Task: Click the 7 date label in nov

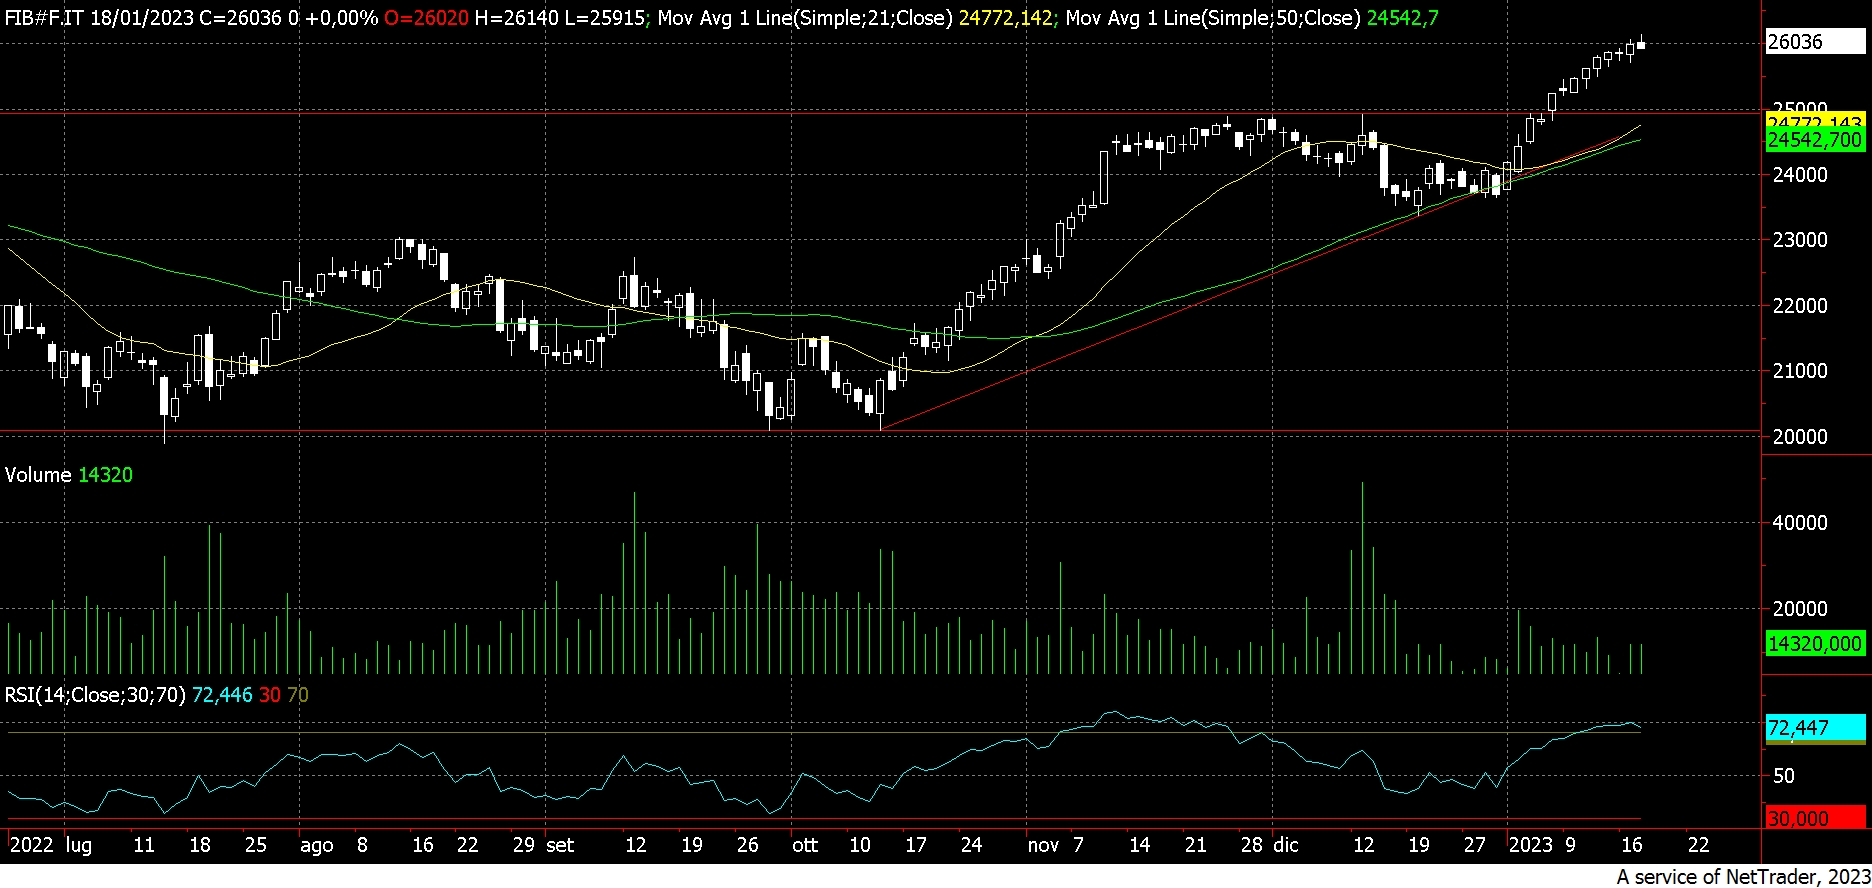Action: coord(1078,845)
